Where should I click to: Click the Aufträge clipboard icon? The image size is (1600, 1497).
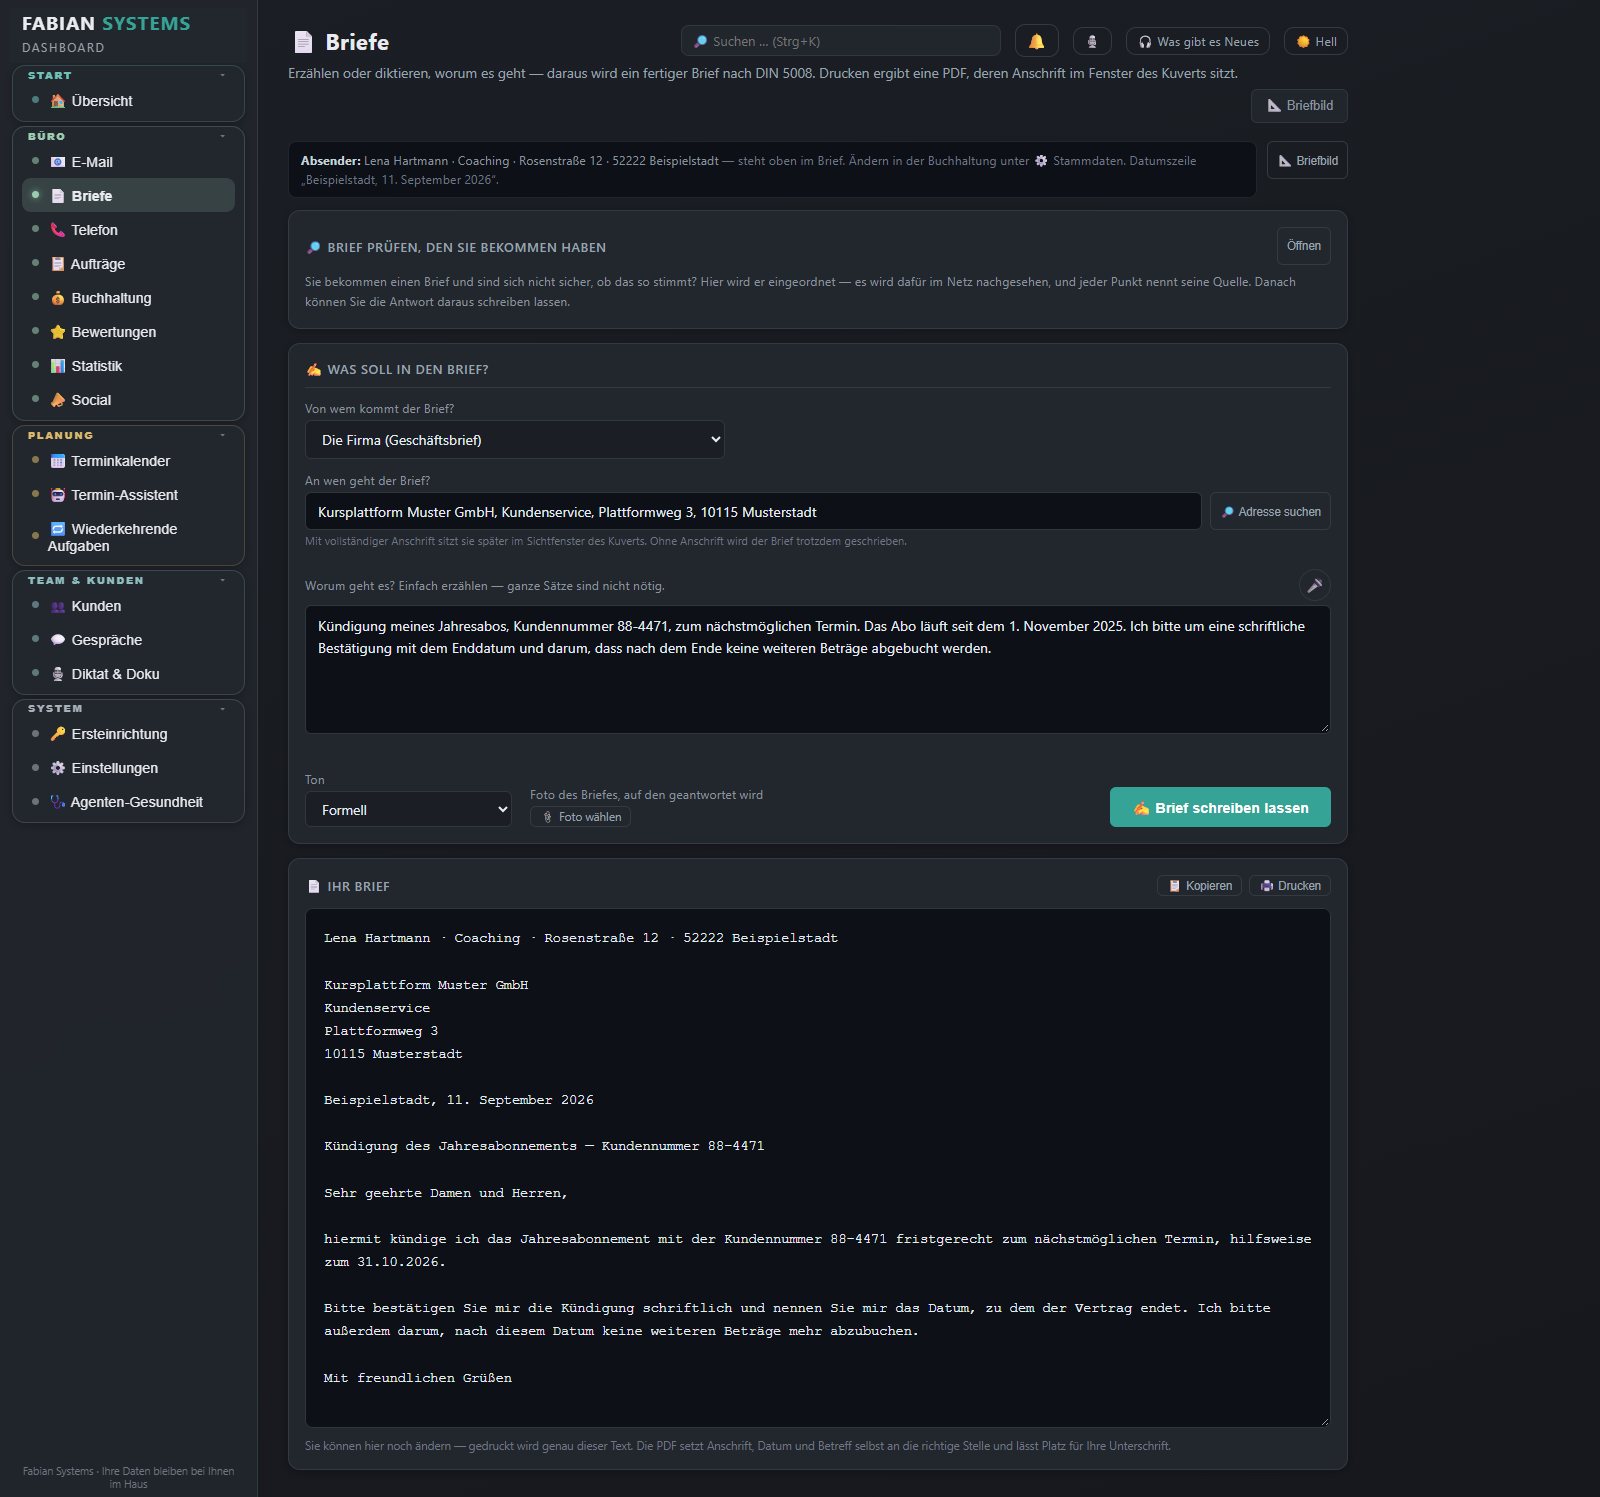58,264
